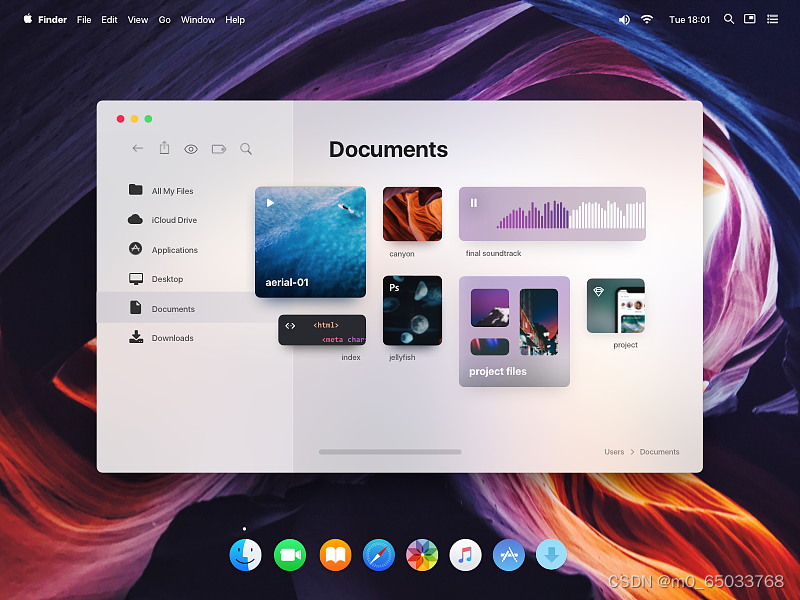Image resolution: width=800 pixels, height=600 pixels.
Task: Open FaceTime from the Dock
Action: pos(290,555)
